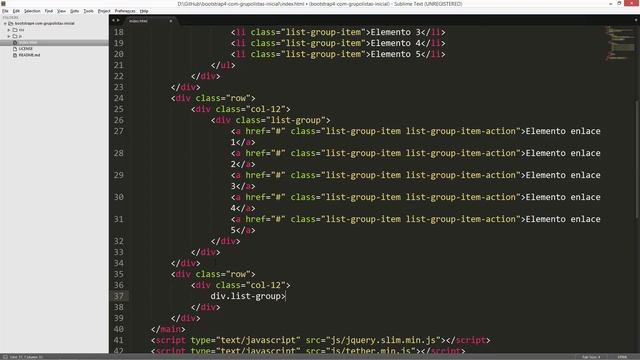Open the Goto menu
Viewport: 640px width, 360px height.
click(74, 11)
